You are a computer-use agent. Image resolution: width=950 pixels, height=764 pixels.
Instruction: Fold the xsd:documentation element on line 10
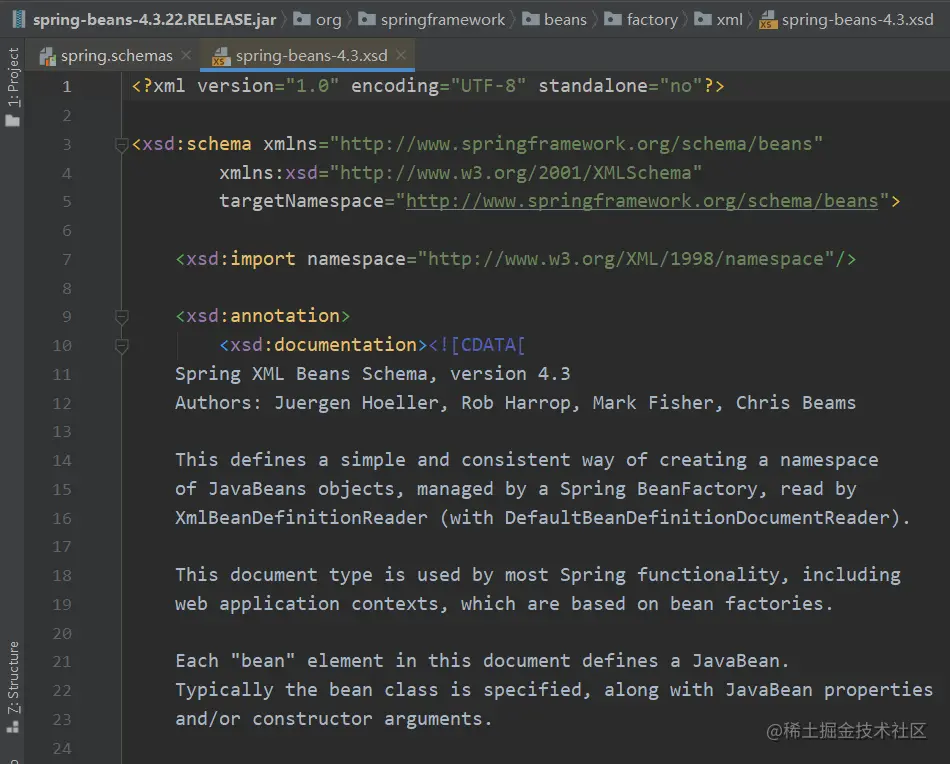(x=121, y=345)
